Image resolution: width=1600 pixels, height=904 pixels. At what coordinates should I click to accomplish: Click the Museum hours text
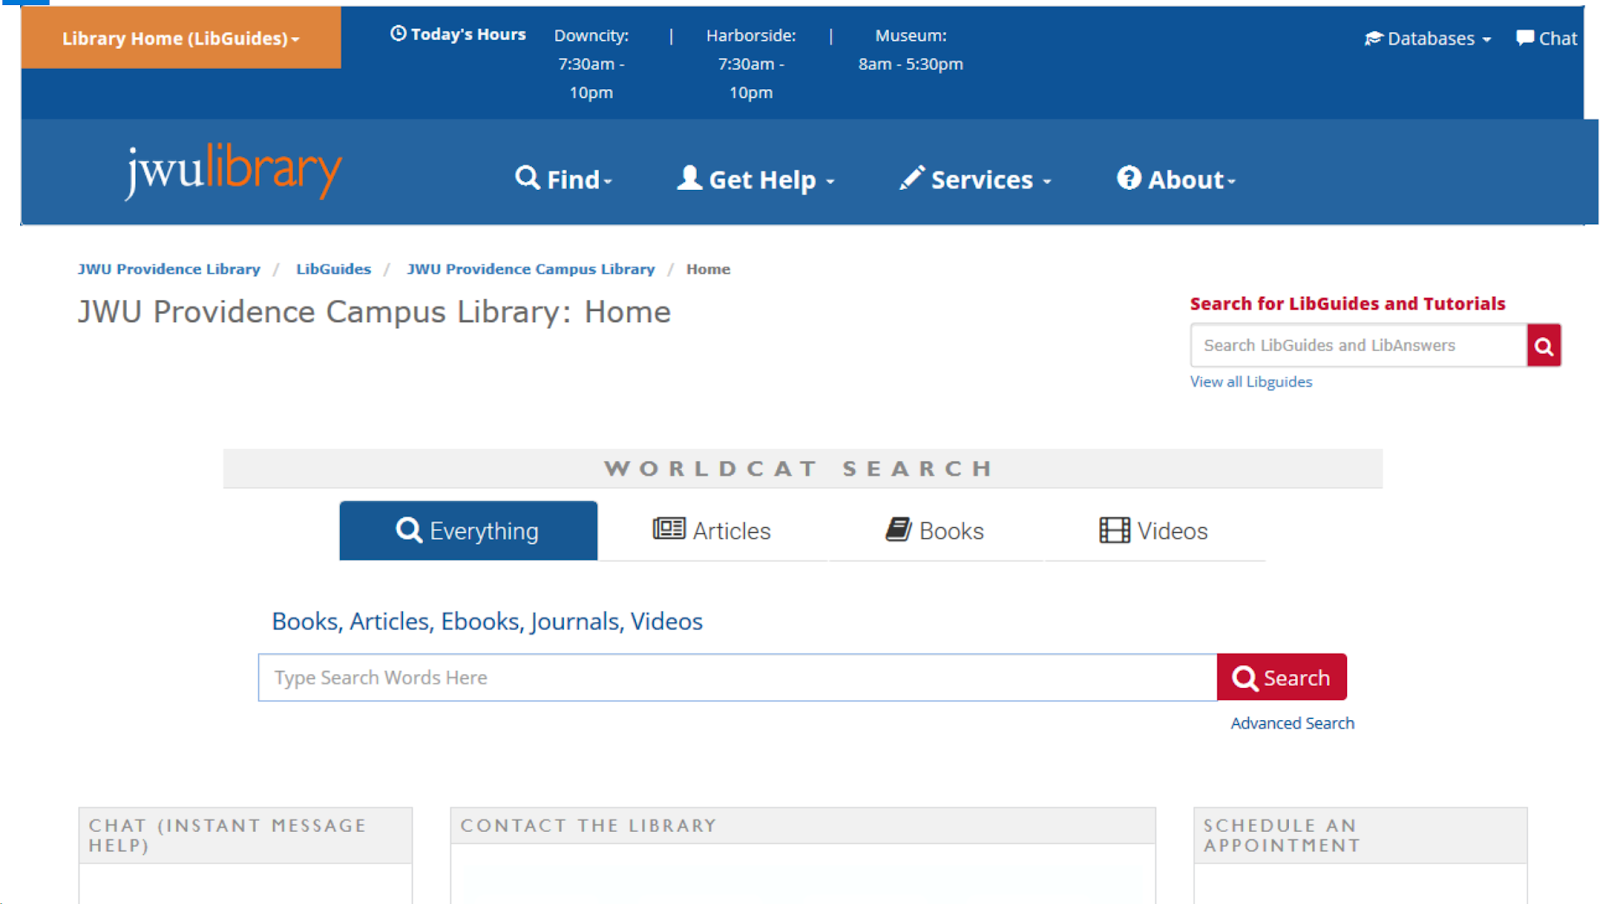pos(911,50)
